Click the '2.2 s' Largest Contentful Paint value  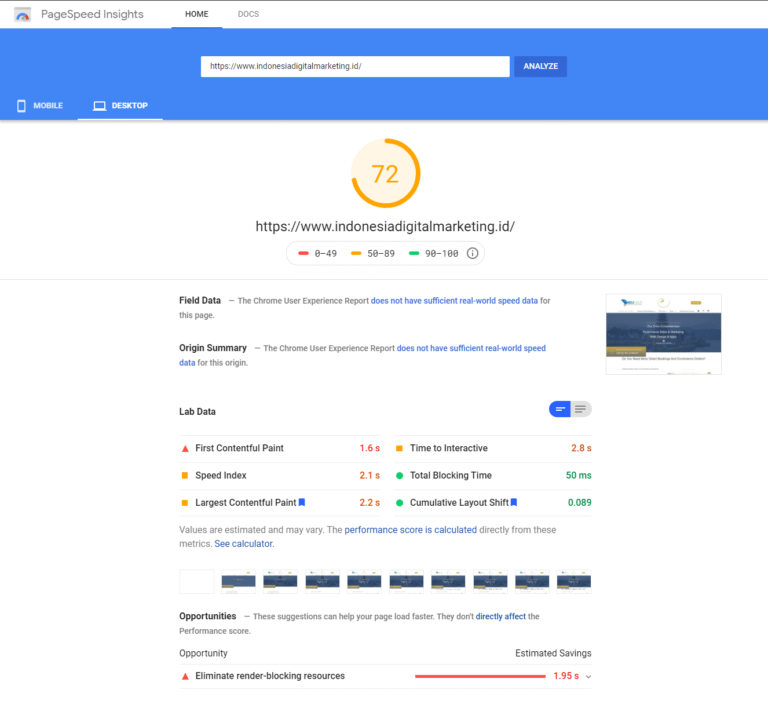370,502
